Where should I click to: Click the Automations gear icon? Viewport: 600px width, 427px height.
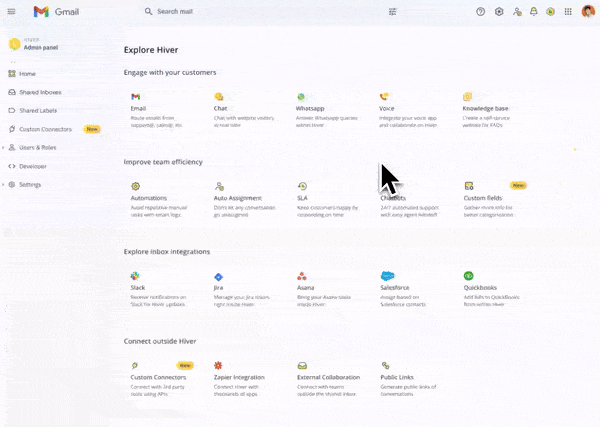[x=135, y=186]
